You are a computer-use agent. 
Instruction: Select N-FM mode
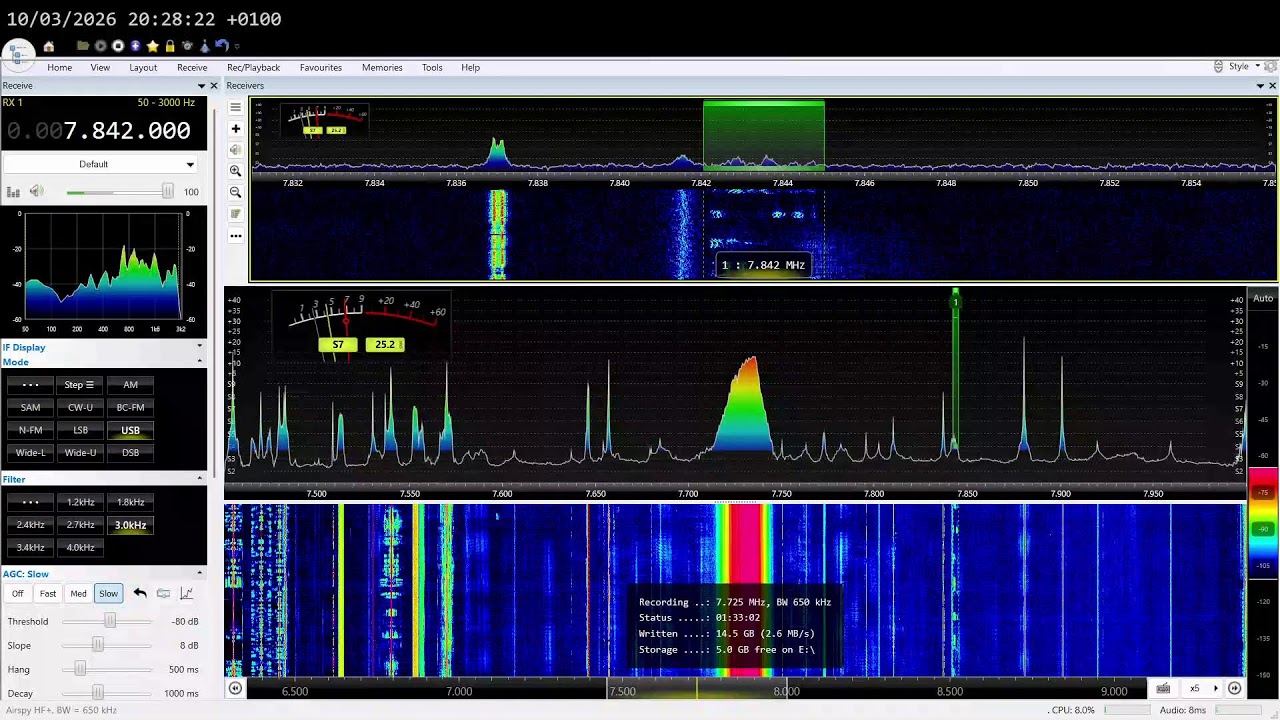[x=30, y=430]
